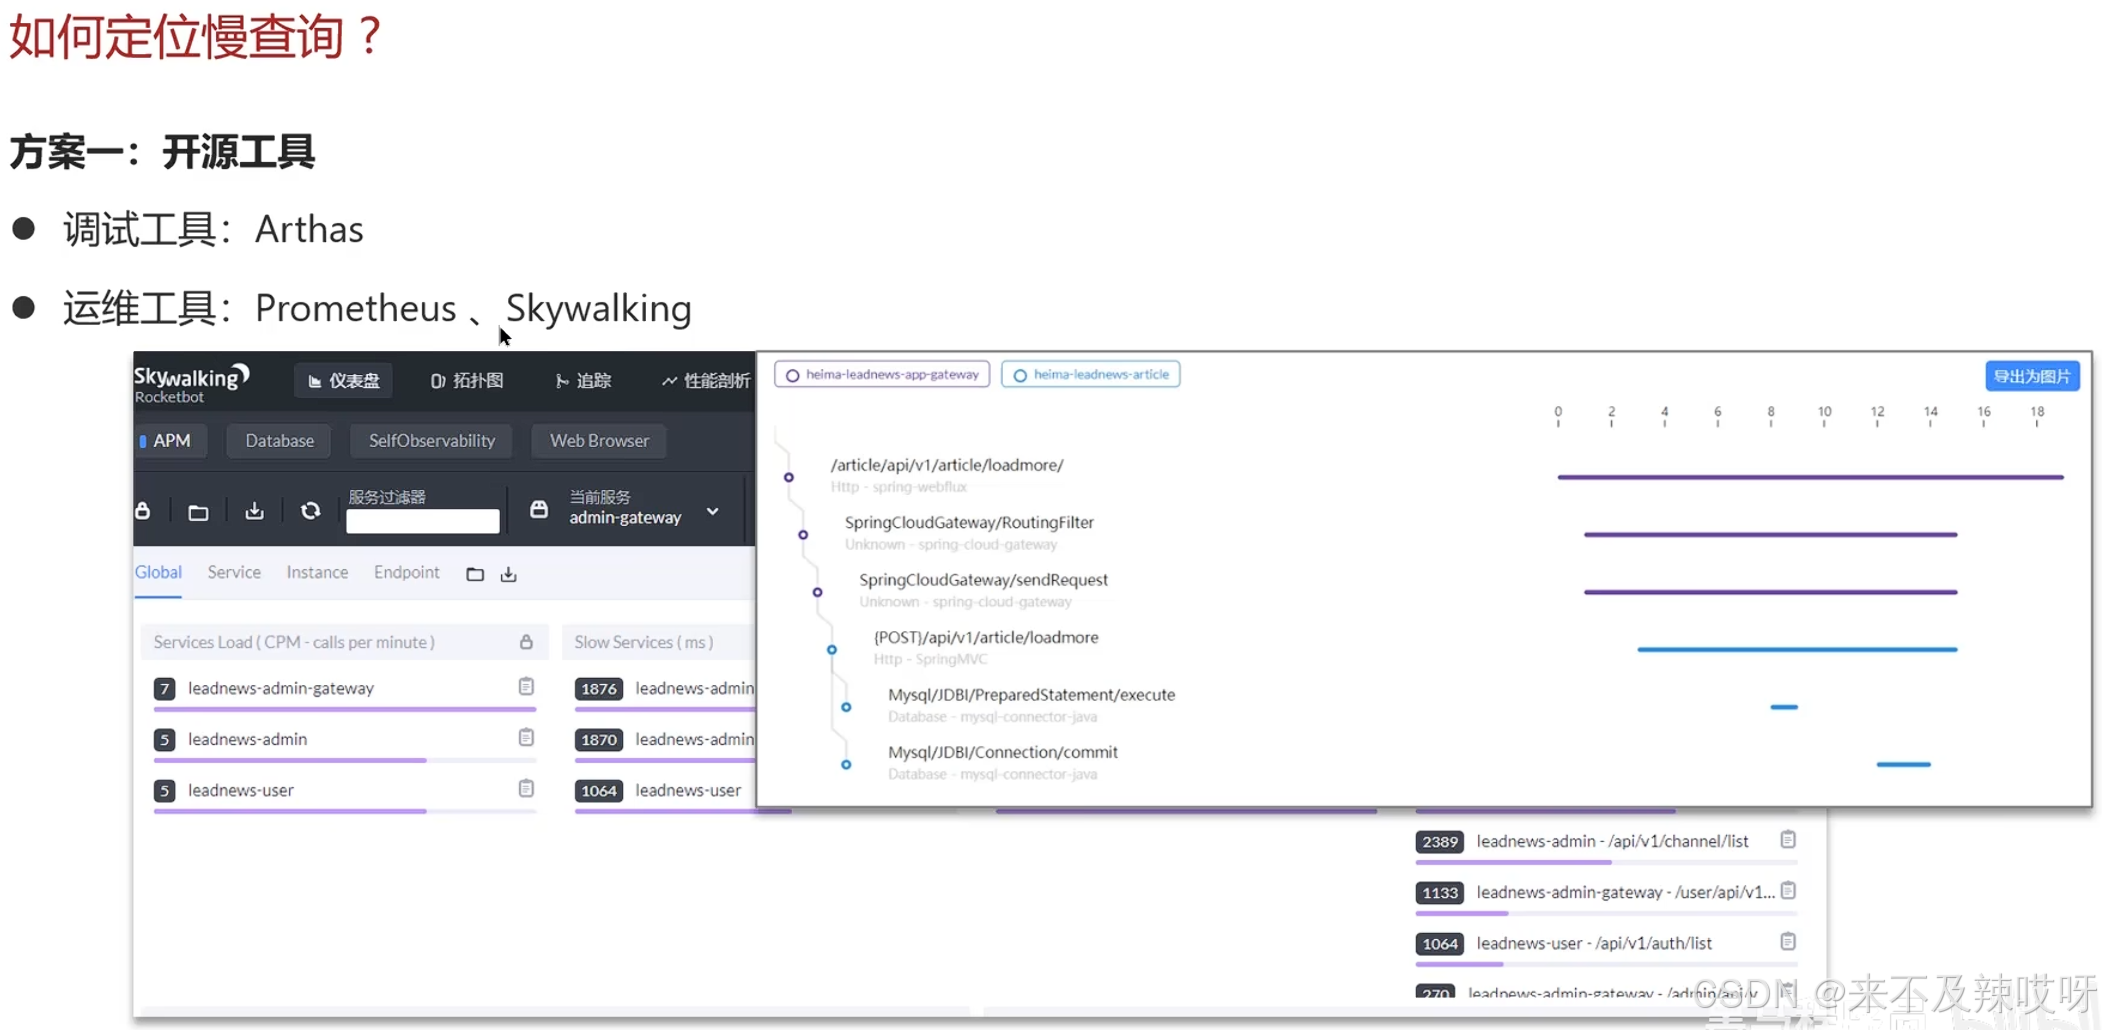Click node circle of RoutingFilter span
Image resolution: width=2102 pixels, height=1030 pixels.
click(803, 535)
